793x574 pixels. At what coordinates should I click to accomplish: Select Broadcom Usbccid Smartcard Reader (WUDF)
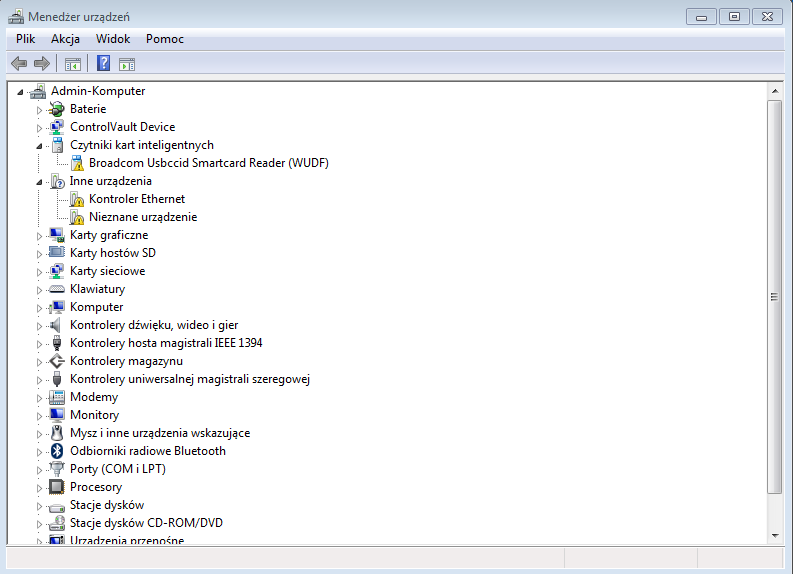(x=208, y=163)
